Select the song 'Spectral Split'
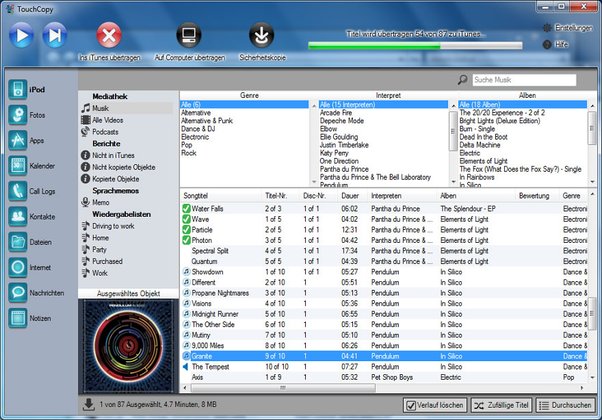602x420 pixels. pos(210,251)
